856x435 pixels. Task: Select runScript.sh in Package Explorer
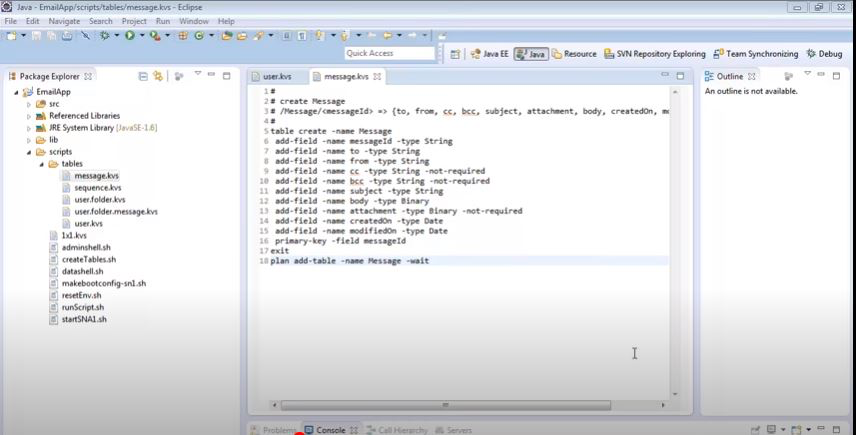coord(82,307)
